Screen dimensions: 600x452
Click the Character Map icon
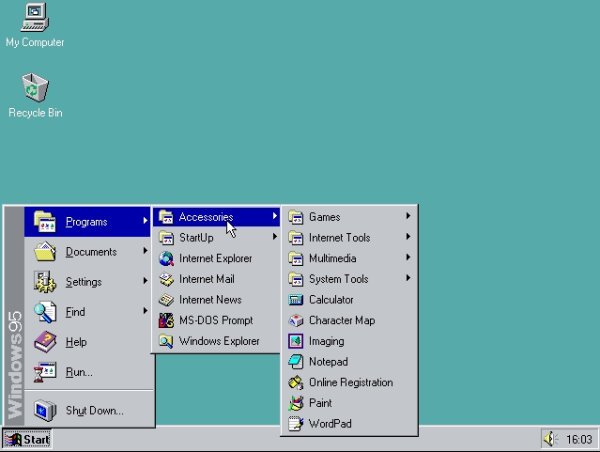coord(296,321)
